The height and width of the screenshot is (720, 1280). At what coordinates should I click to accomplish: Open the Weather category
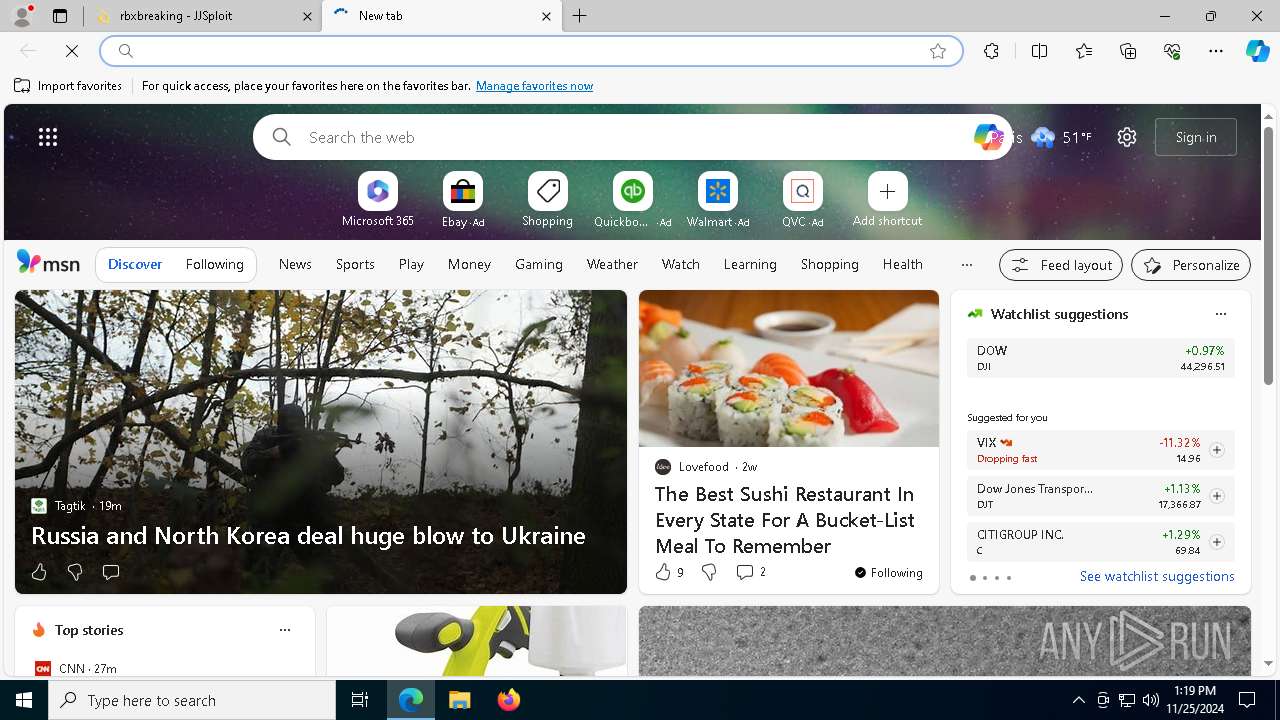click(x=612, y=264)
